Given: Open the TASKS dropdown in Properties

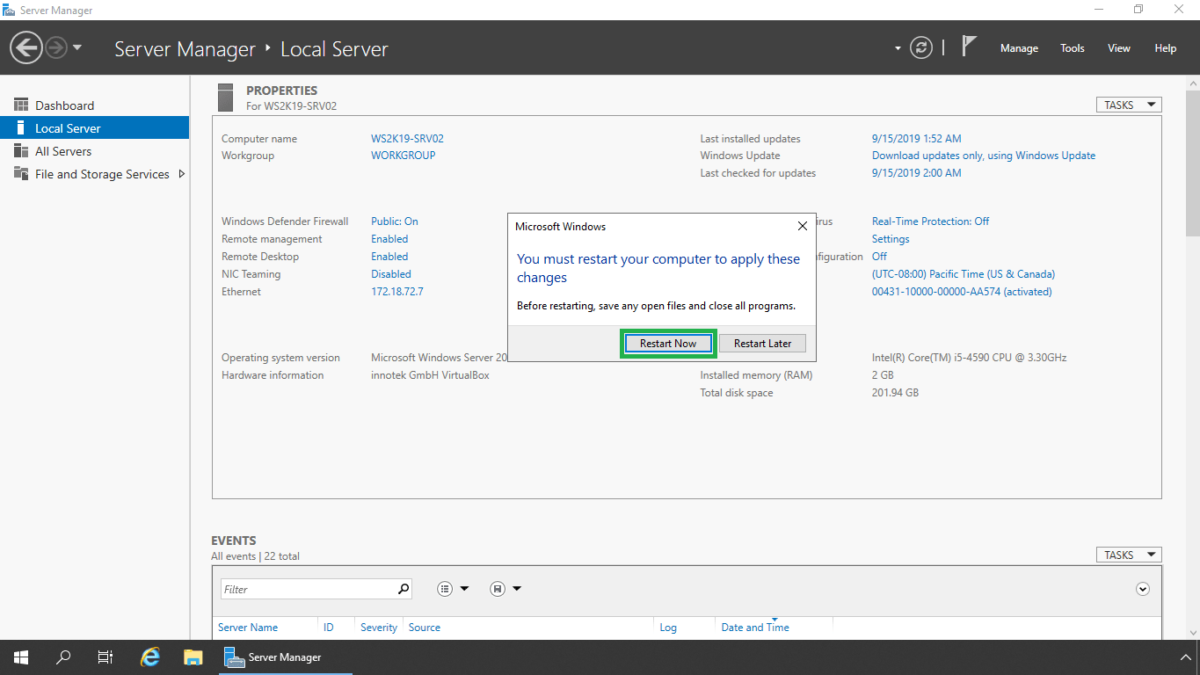Looking at the screenshot, I should tap(1128, 104).
